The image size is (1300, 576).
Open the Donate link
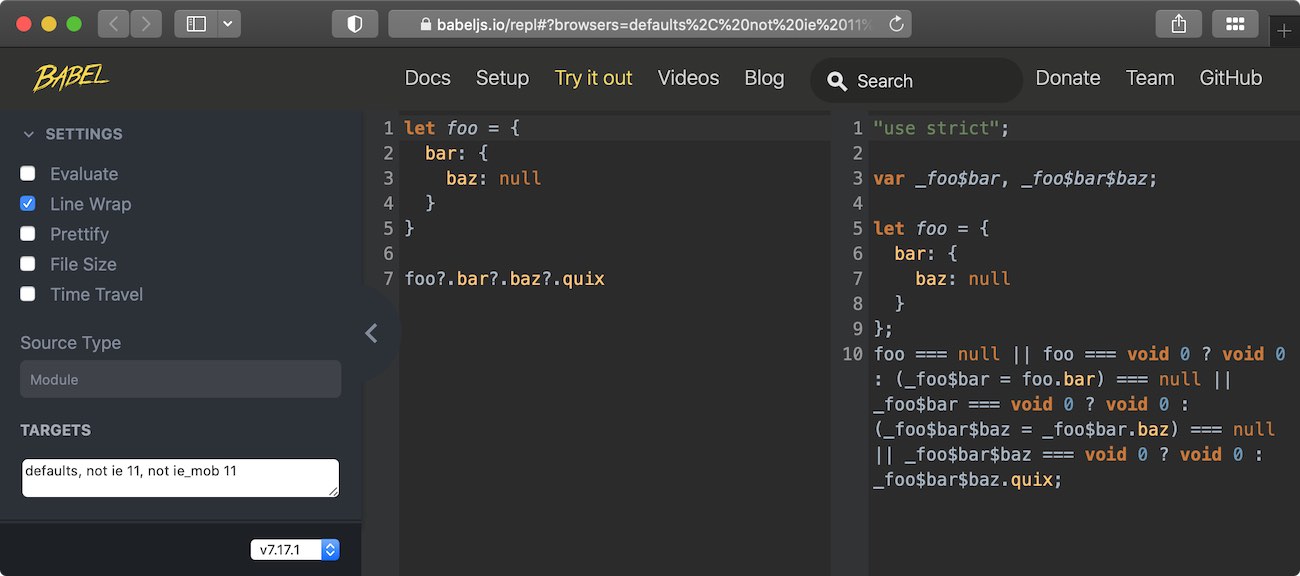(1068, 78)
